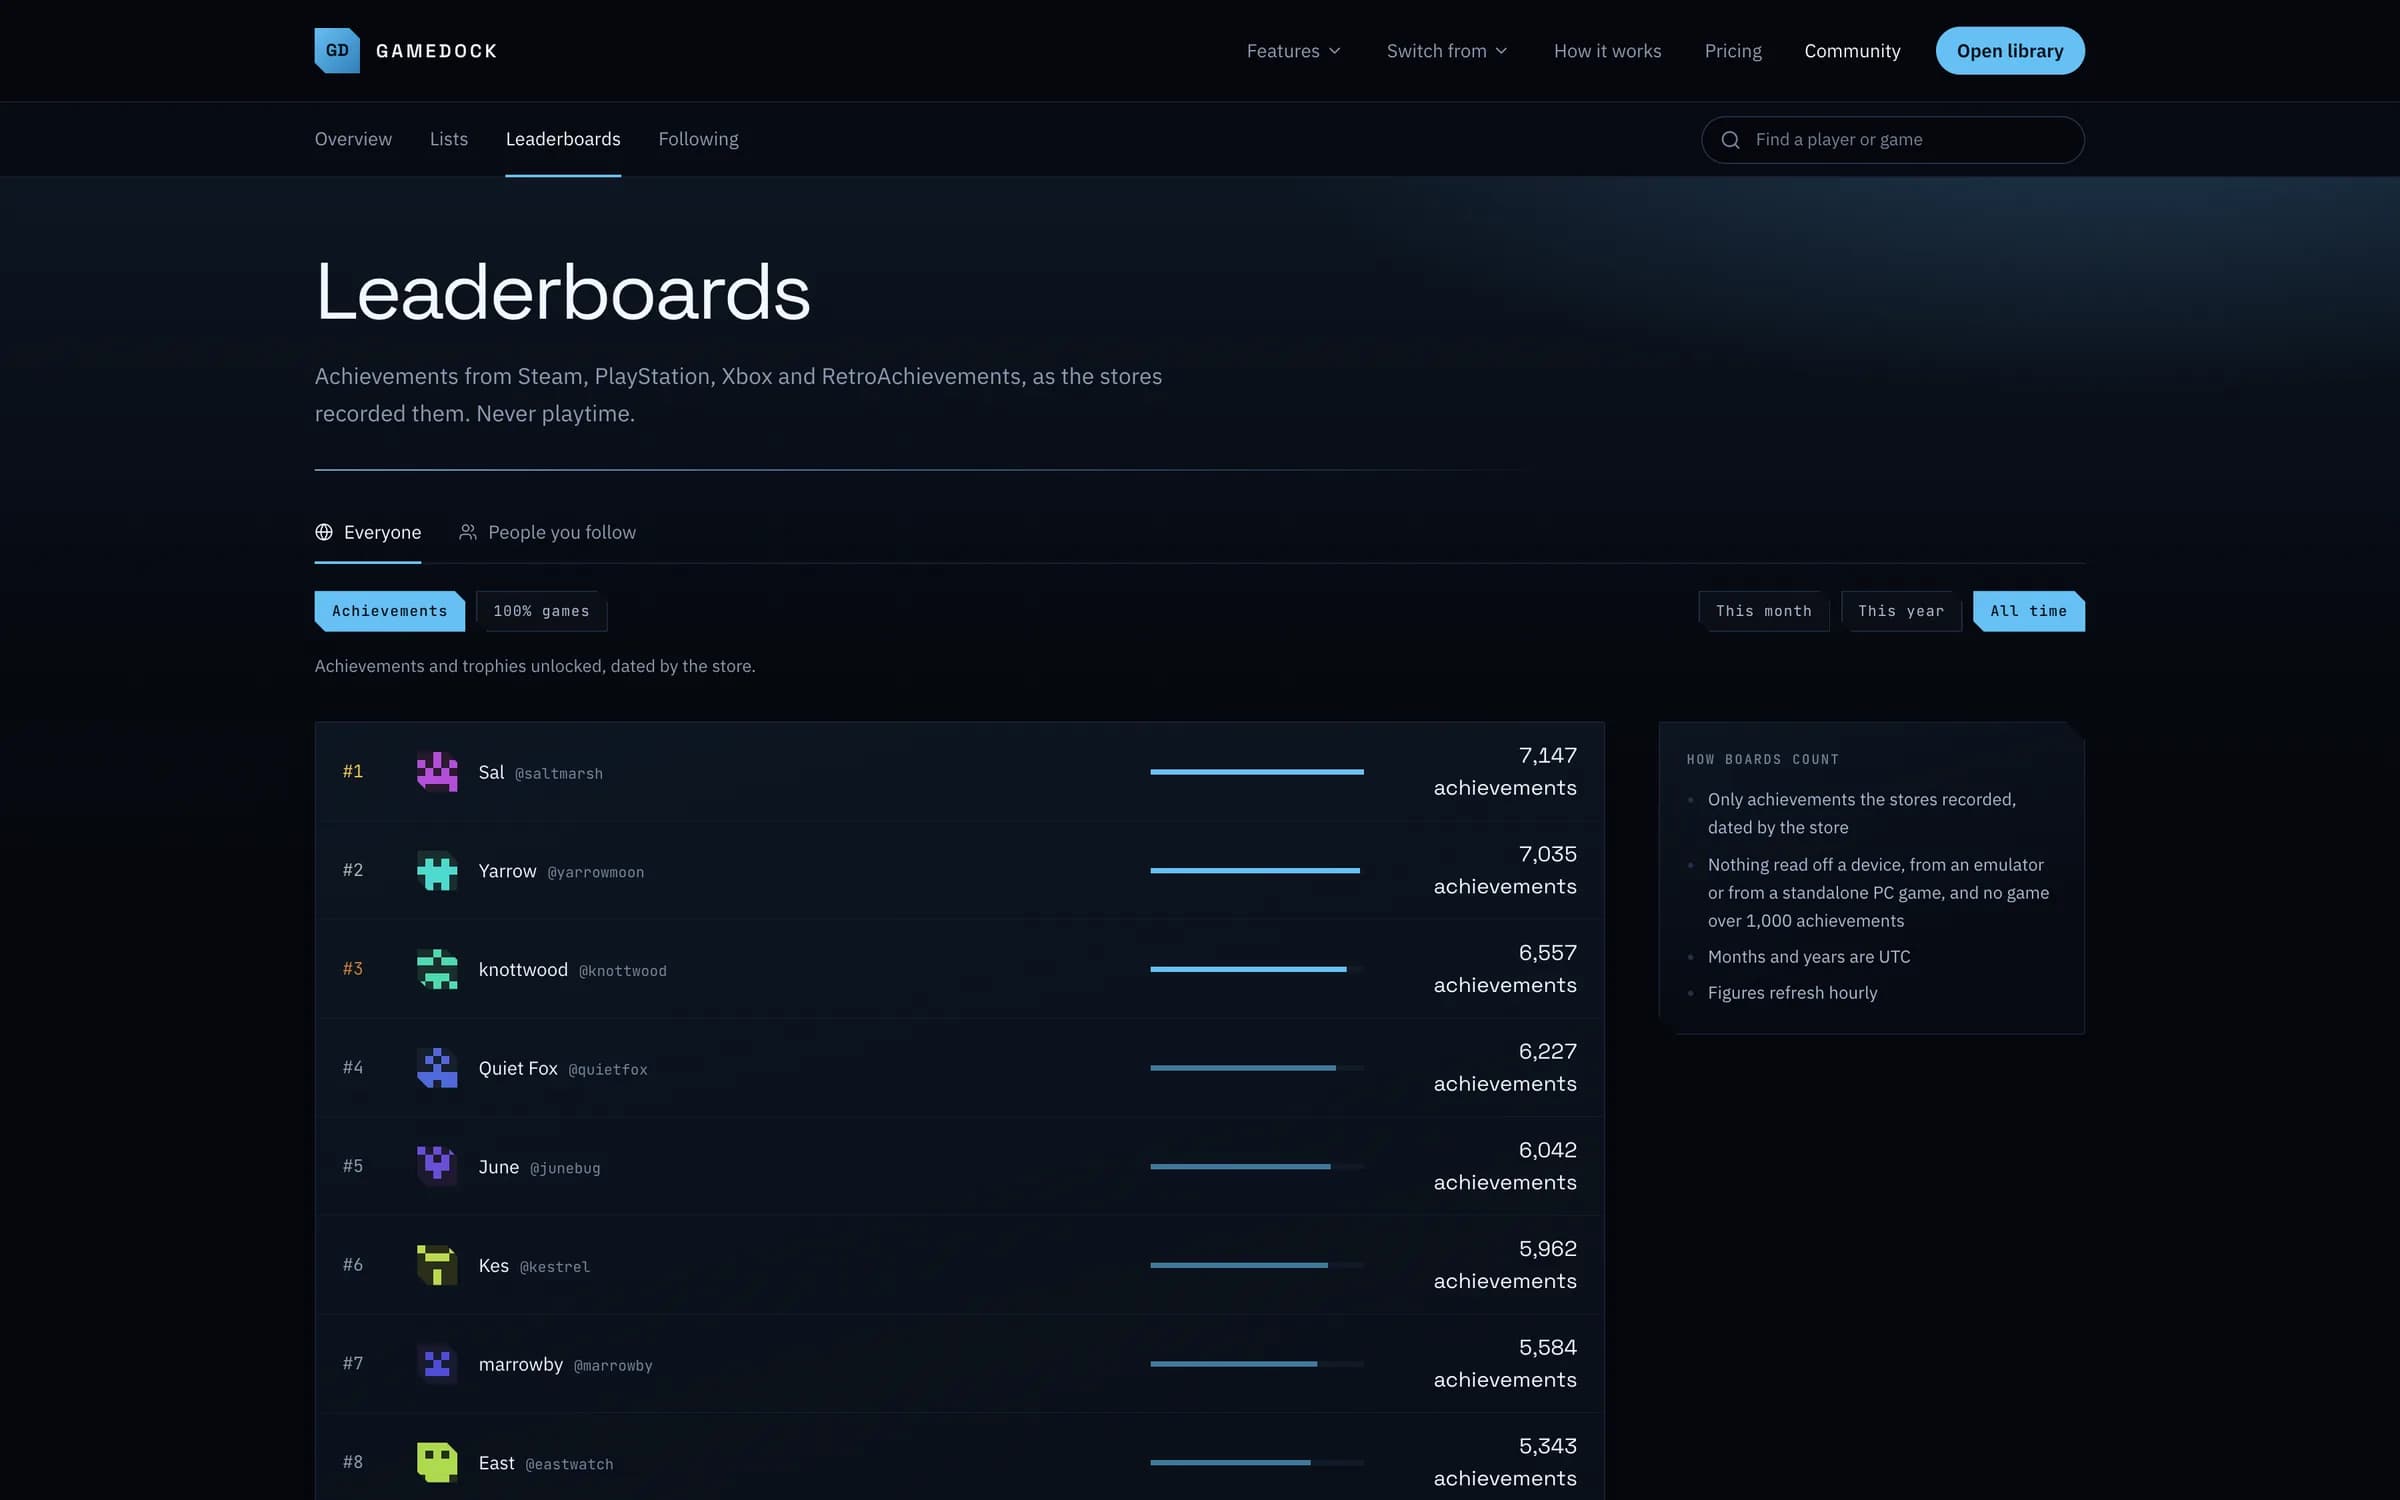The width and height of the screenshot is (2400, 1500).
Task: Click the GD Gamedock logo icon
Action: click(x=337, y=50)
